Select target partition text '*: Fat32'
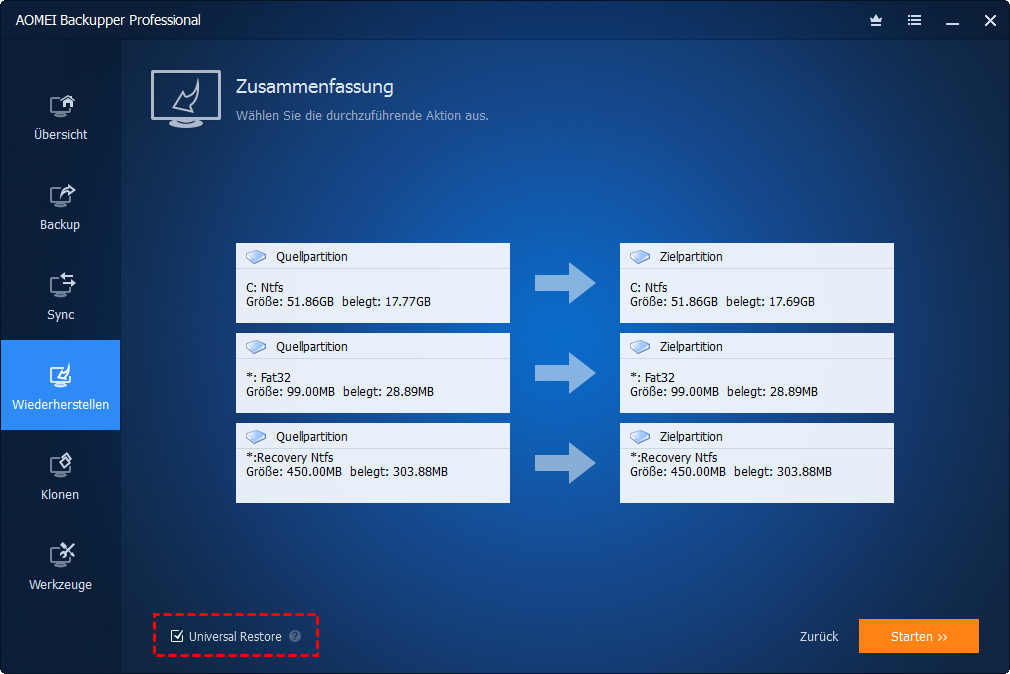 coord(653,378)
